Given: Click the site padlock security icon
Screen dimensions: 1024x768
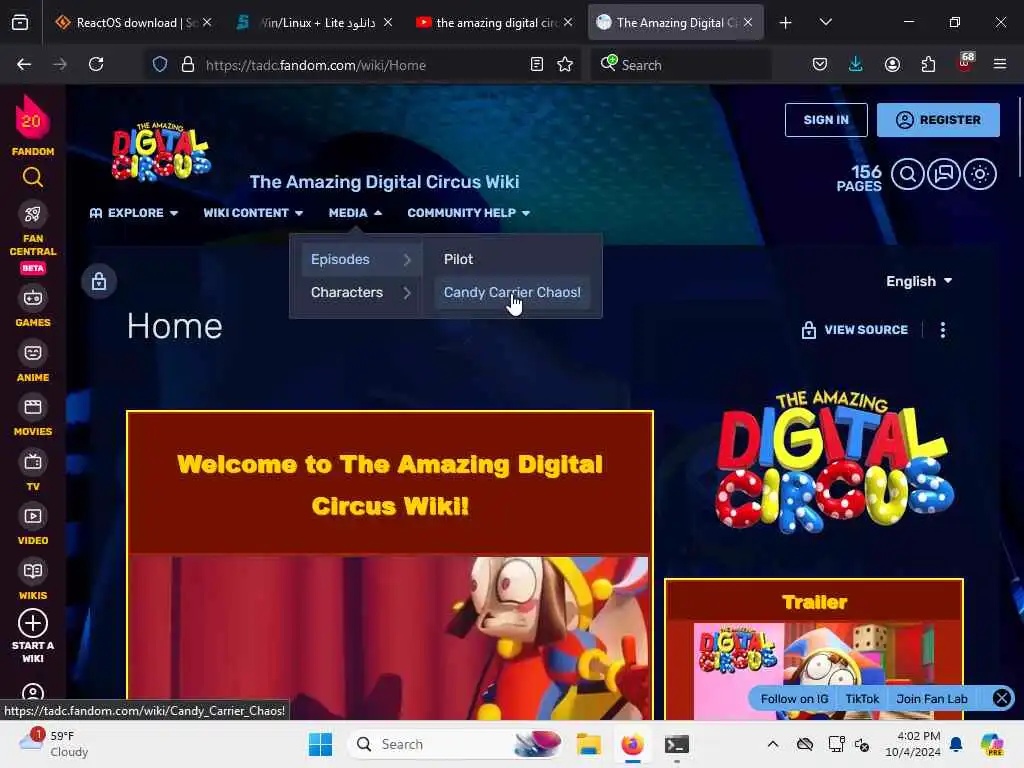Looking at the screenshot, I should click(x=188, y=65).
